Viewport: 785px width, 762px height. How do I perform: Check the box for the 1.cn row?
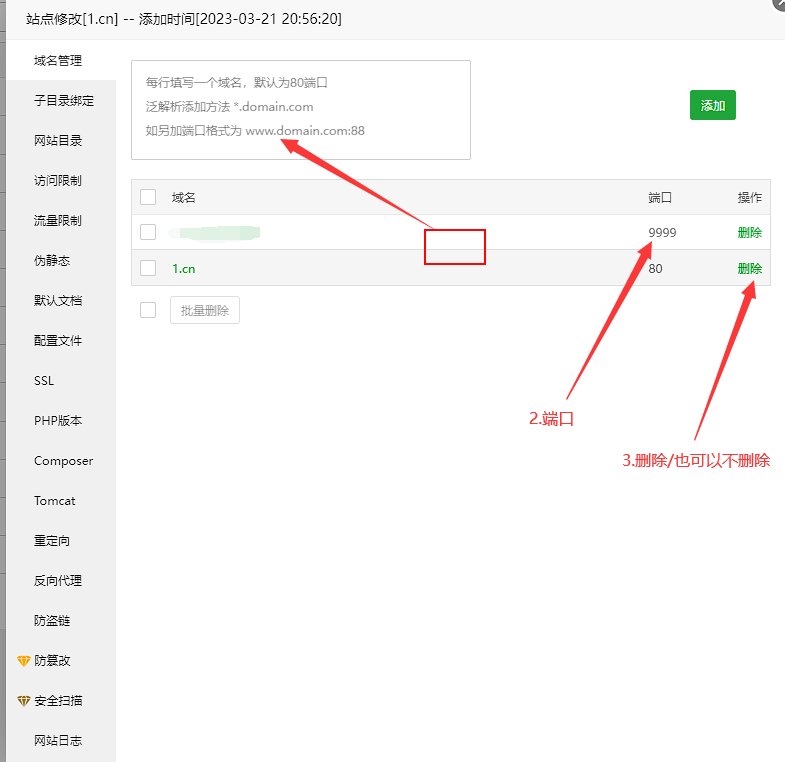[x=148, y=268]
